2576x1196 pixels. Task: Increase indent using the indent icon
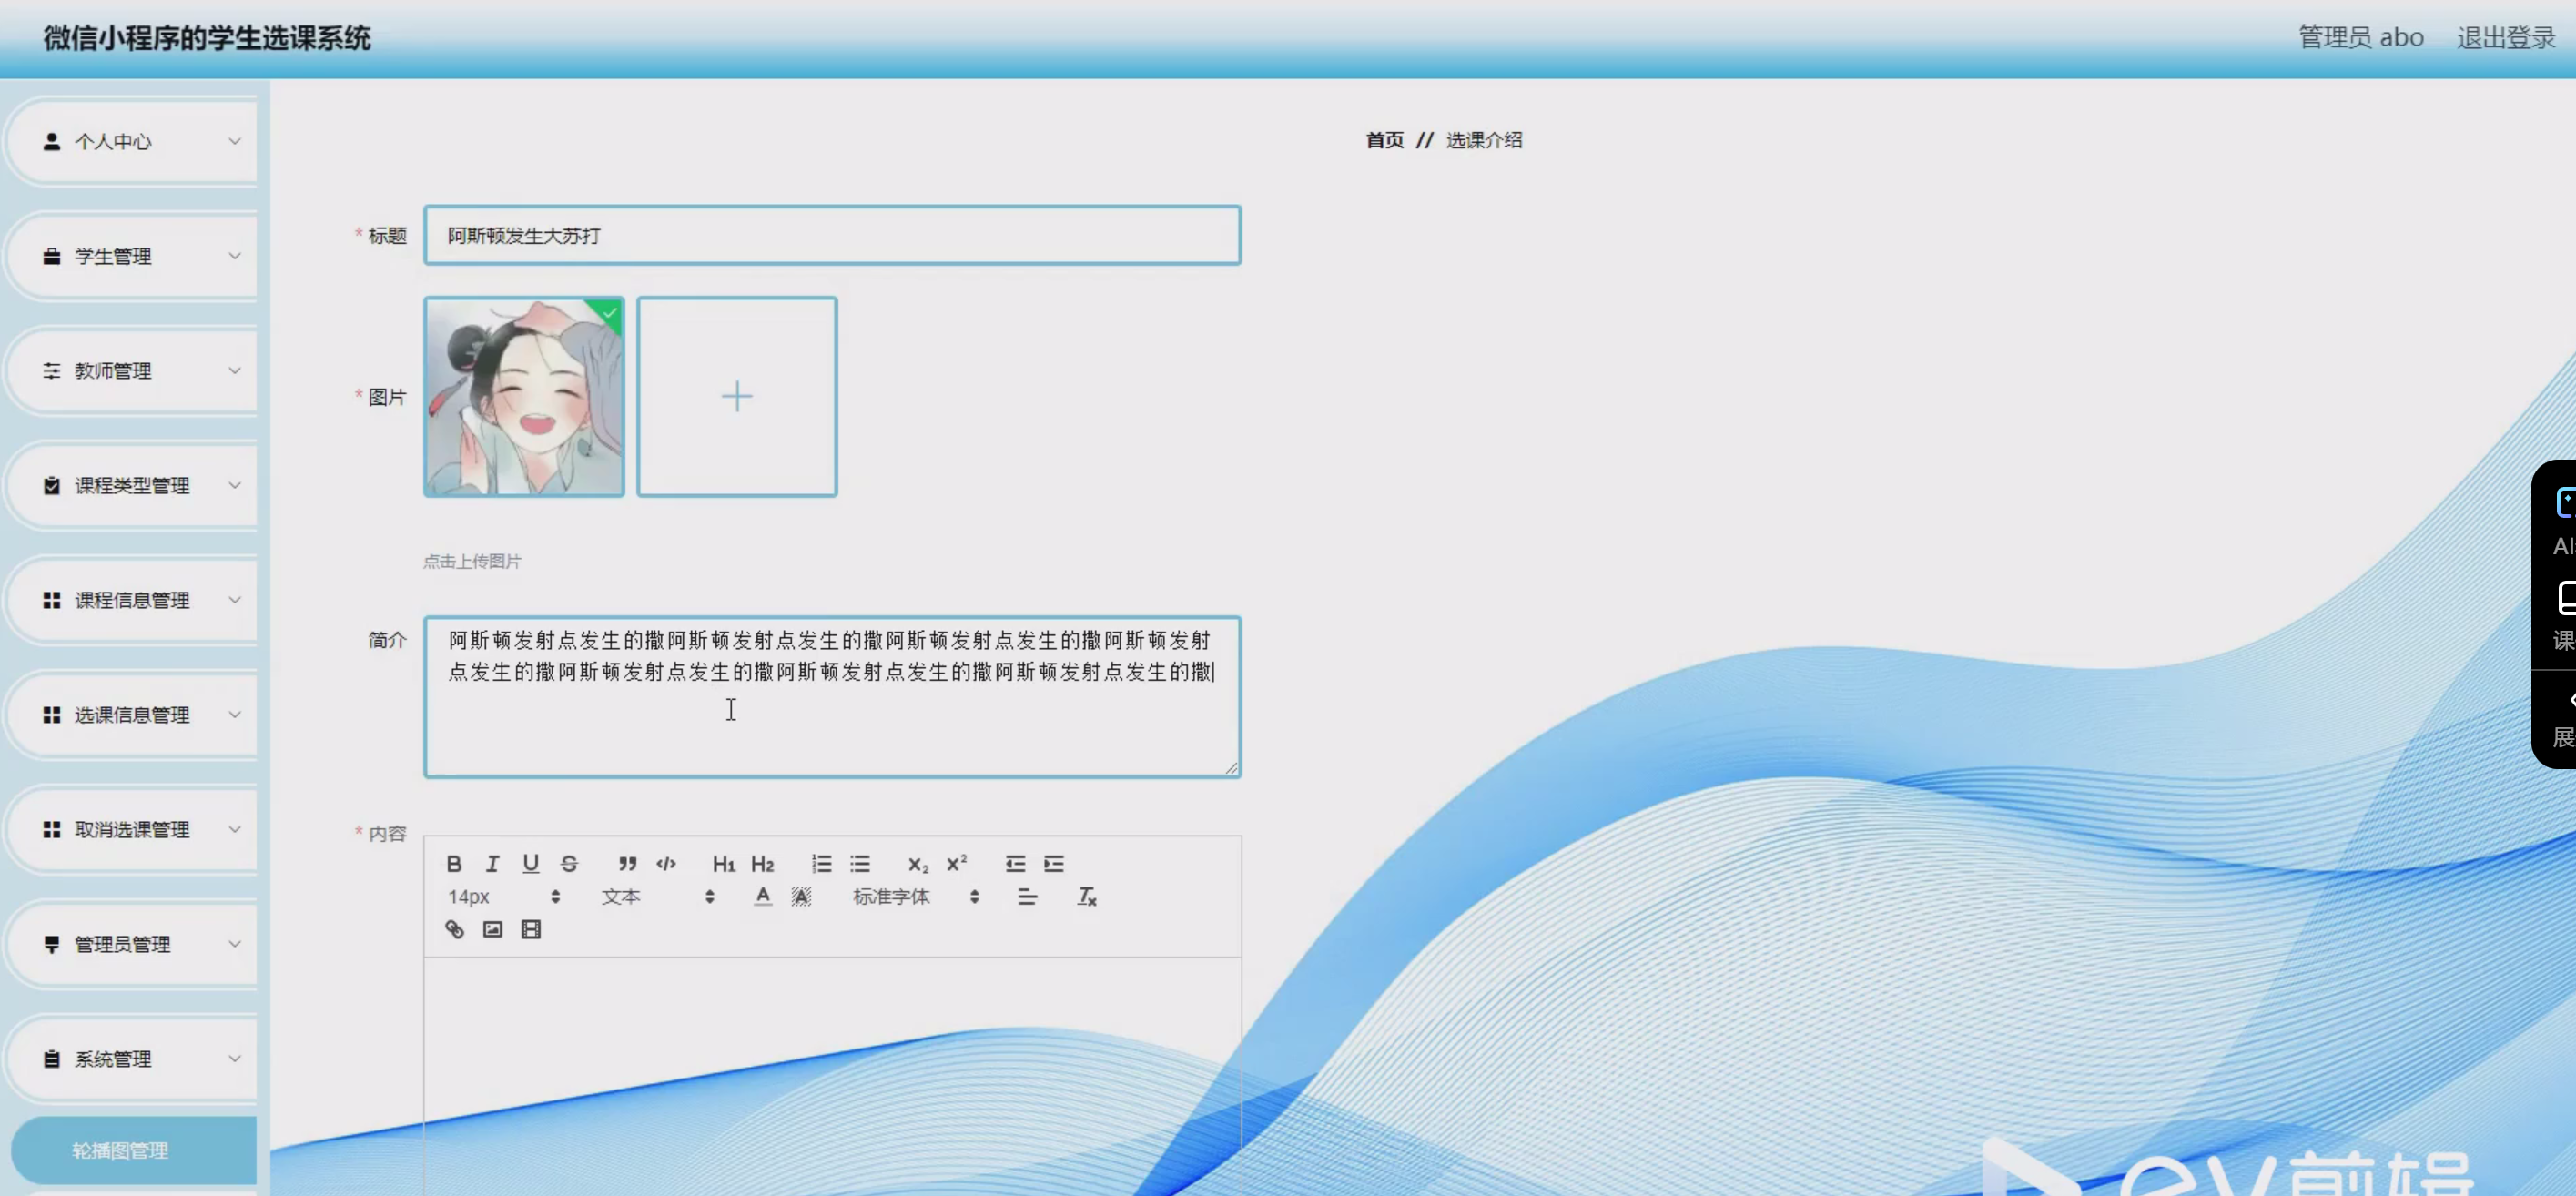tap(1054, 863)
